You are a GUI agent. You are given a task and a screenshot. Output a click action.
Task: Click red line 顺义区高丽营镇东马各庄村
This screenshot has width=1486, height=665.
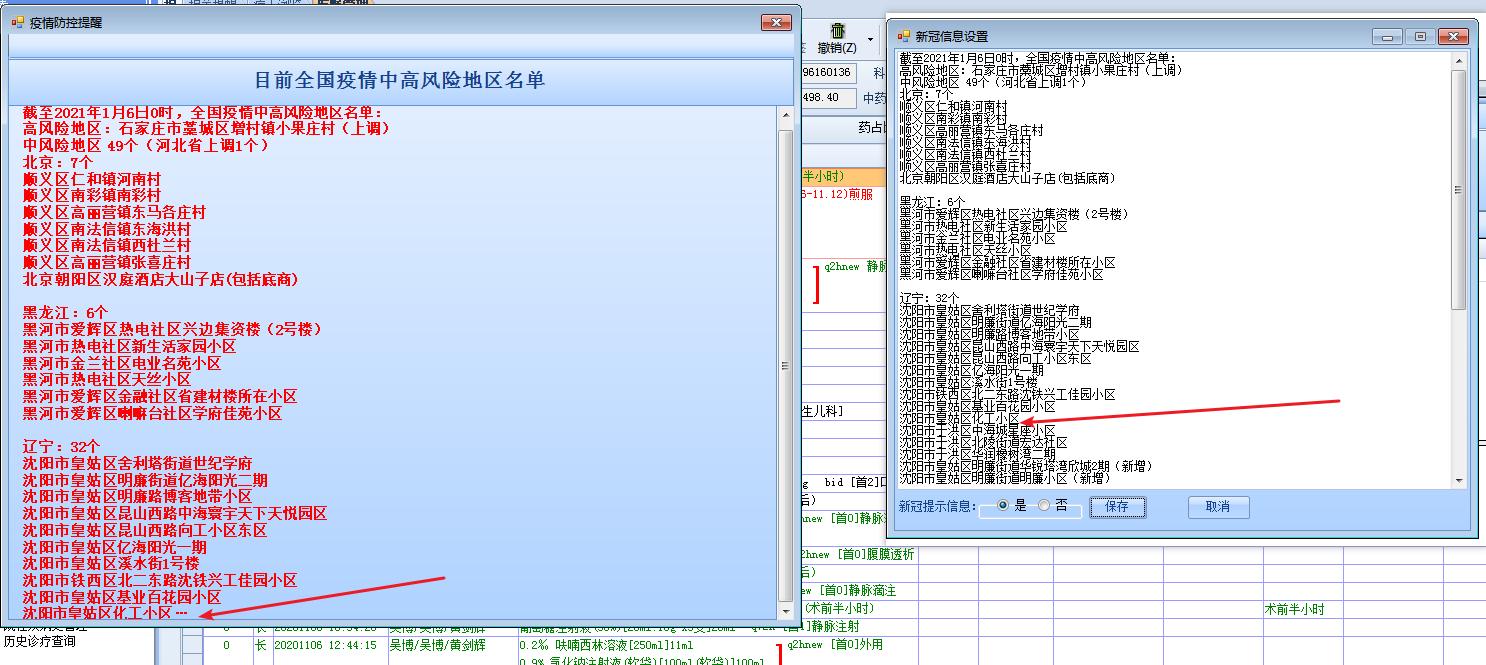(114, 213)
